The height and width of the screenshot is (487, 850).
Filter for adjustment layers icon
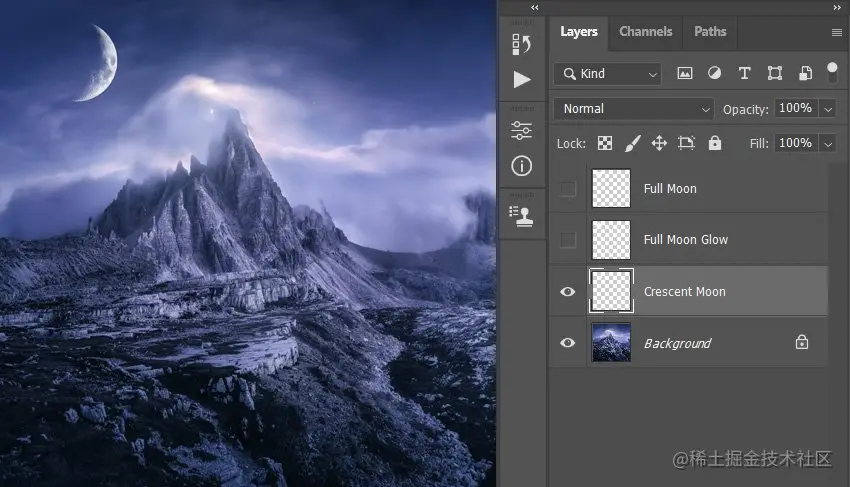pos(714,73)
